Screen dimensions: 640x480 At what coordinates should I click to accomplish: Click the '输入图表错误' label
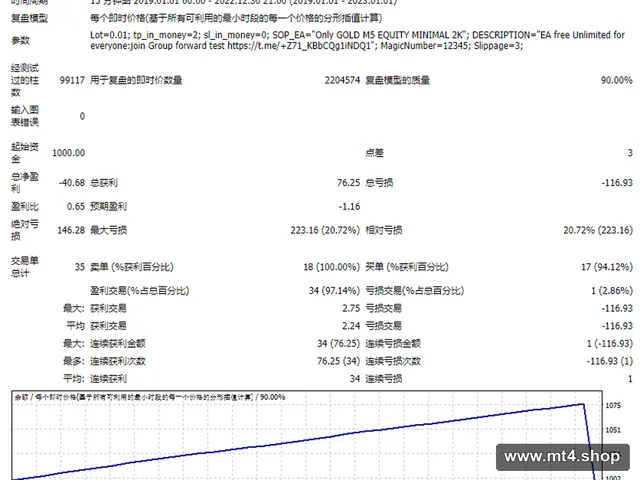pyautogui.click(x=24, y=116)
